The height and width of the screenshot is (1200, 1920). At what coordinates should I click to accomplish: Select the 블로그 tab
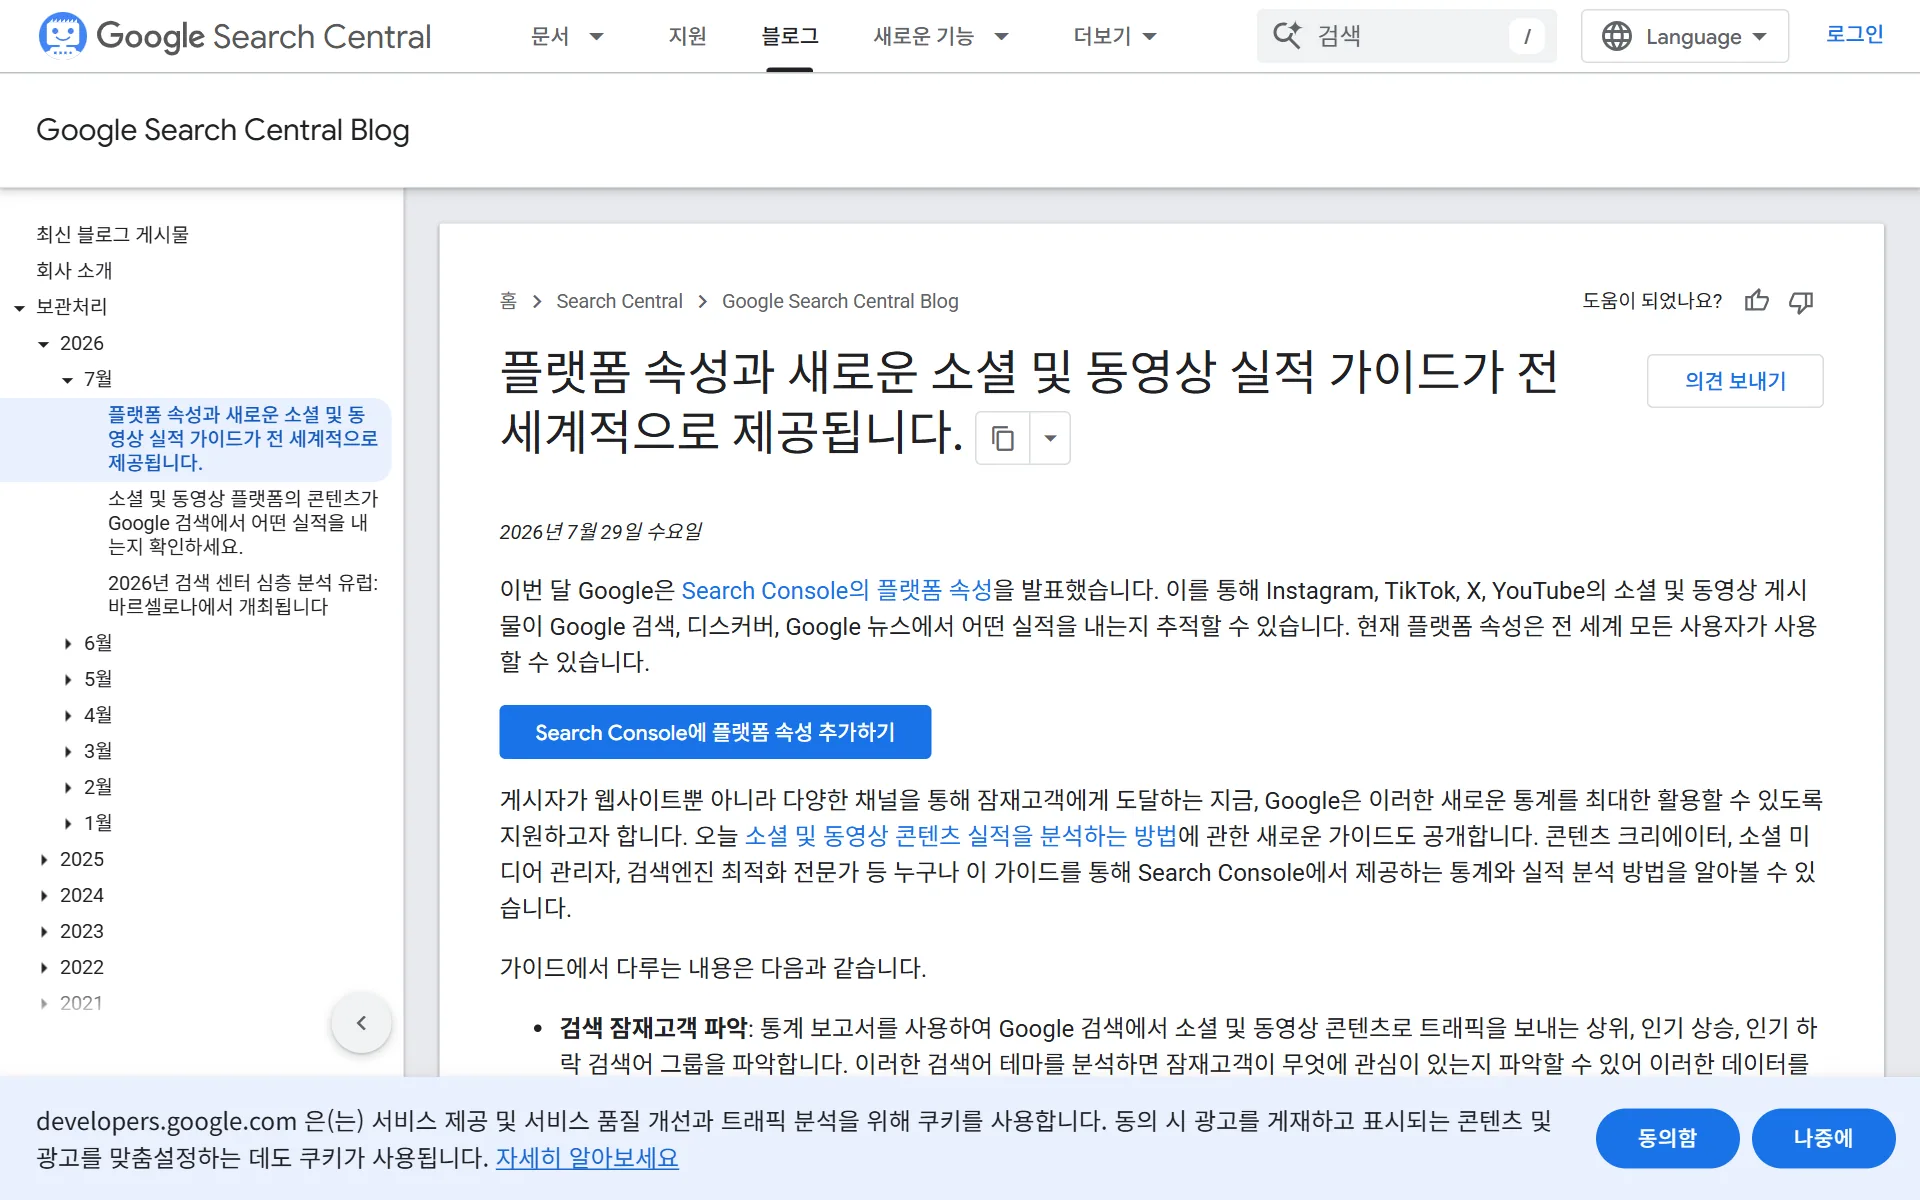point(790,36)
